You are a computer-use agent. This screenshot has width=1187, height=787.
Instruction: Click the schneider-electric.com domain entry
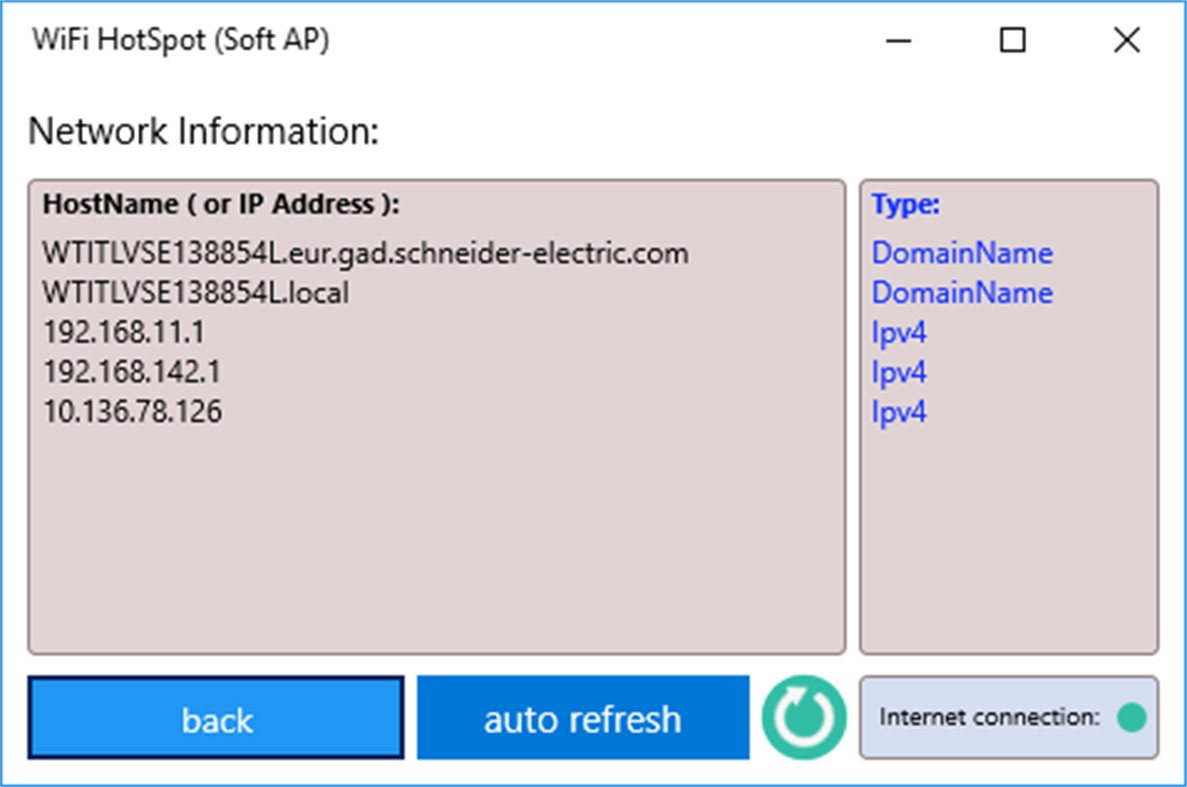click(x=365, y=253)
